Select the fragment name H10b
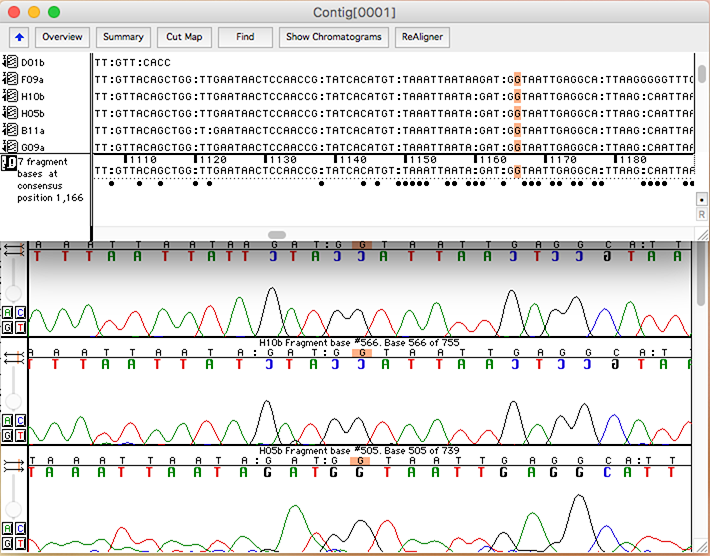Viewport: 710px width, 556px height. pyautogui.click(x=33, y=96)
